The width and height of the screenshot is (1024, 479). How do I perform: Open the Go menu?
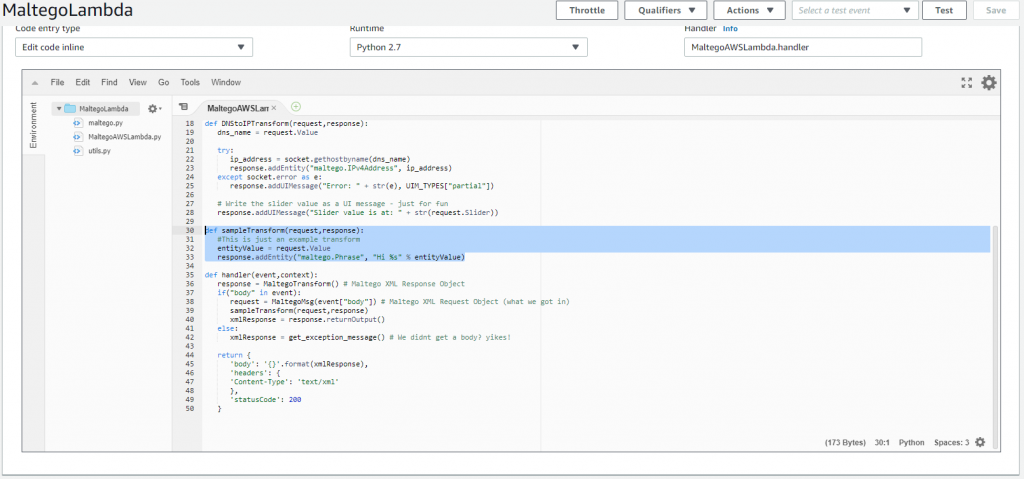click(x=163, y=82)
